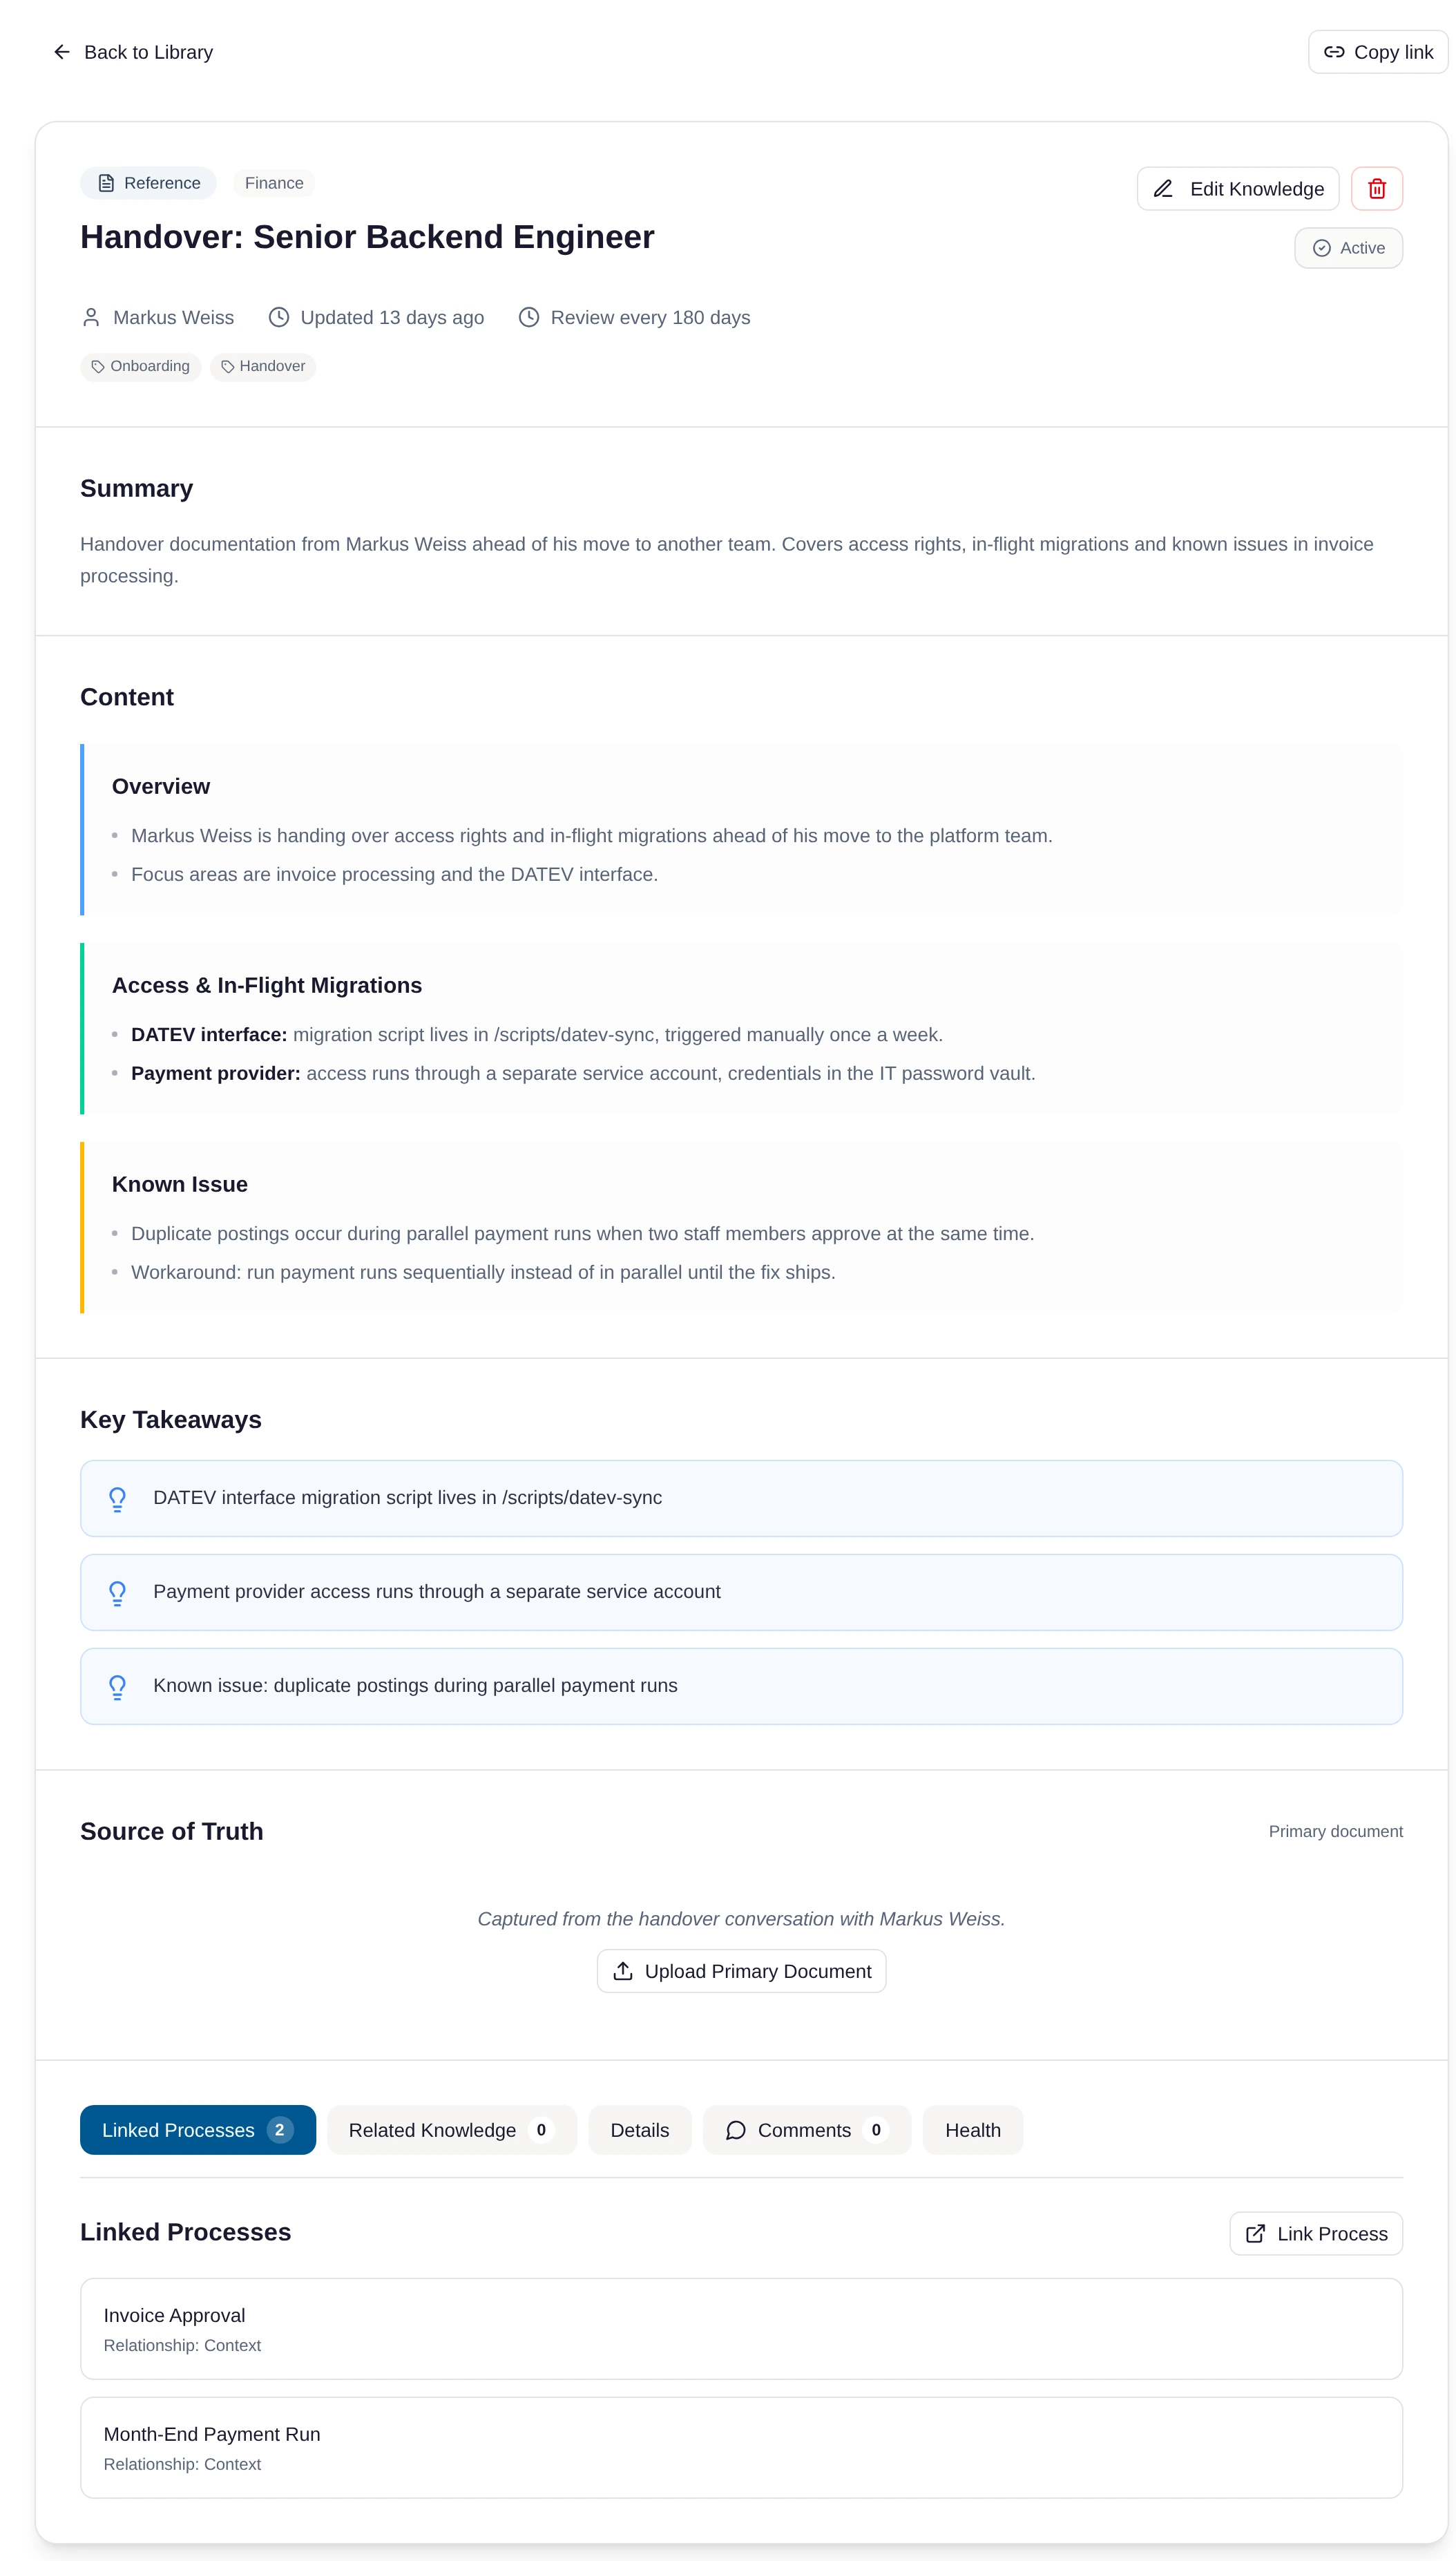Select the Linked Processes tab
This screenshot has width=1456, height=2561.
[198, 2130]
